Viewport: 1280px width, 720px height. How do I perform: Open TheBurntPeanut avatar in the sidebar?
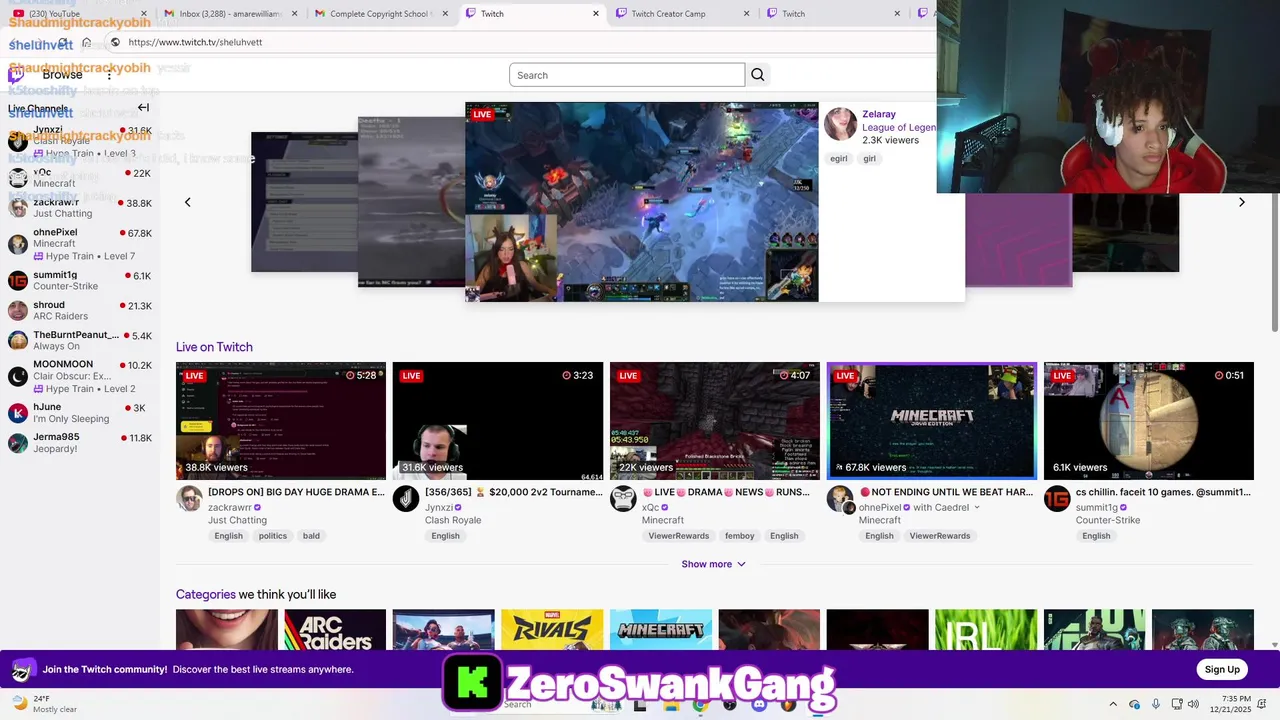(18, 341)
